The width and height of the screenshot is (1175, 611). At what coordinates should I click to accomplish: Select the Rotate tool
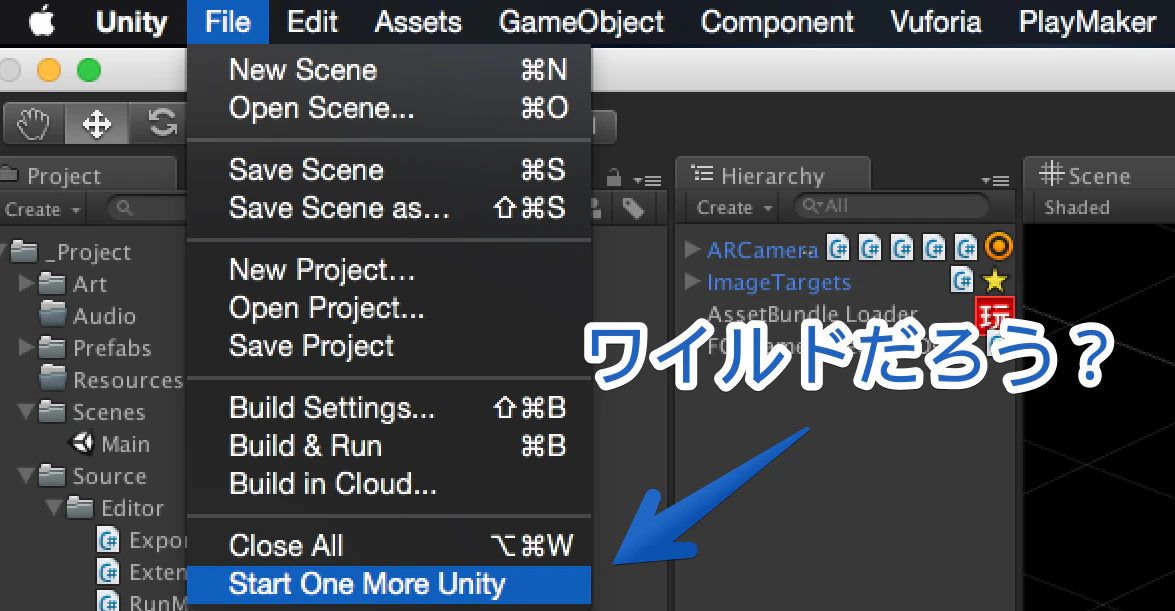[x=159, y=123]
